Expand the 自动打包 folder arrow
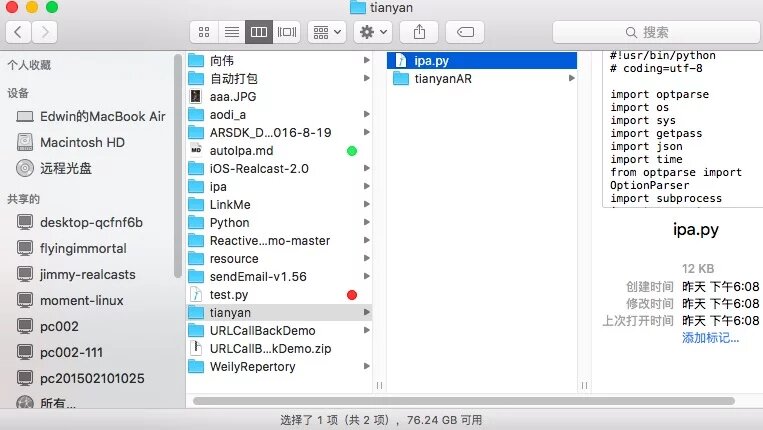The height and width of the screenshot is (430, 763). [366, 78]
